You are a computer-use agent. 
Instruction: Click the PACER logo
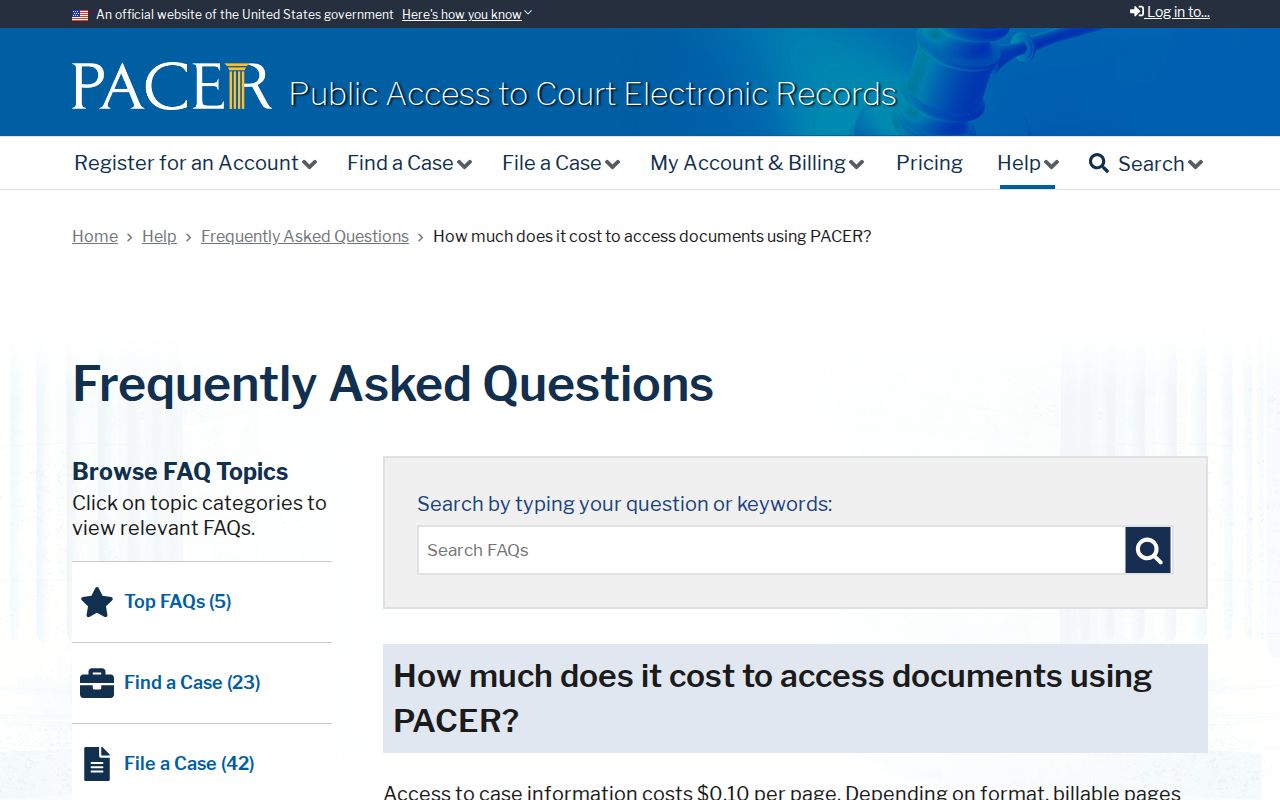pos(171,86)
